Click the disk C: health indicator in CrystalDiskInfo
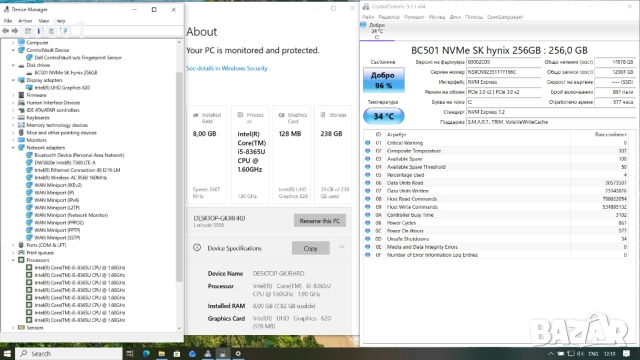Screen dimensions: 640x360 pos(377,31)
